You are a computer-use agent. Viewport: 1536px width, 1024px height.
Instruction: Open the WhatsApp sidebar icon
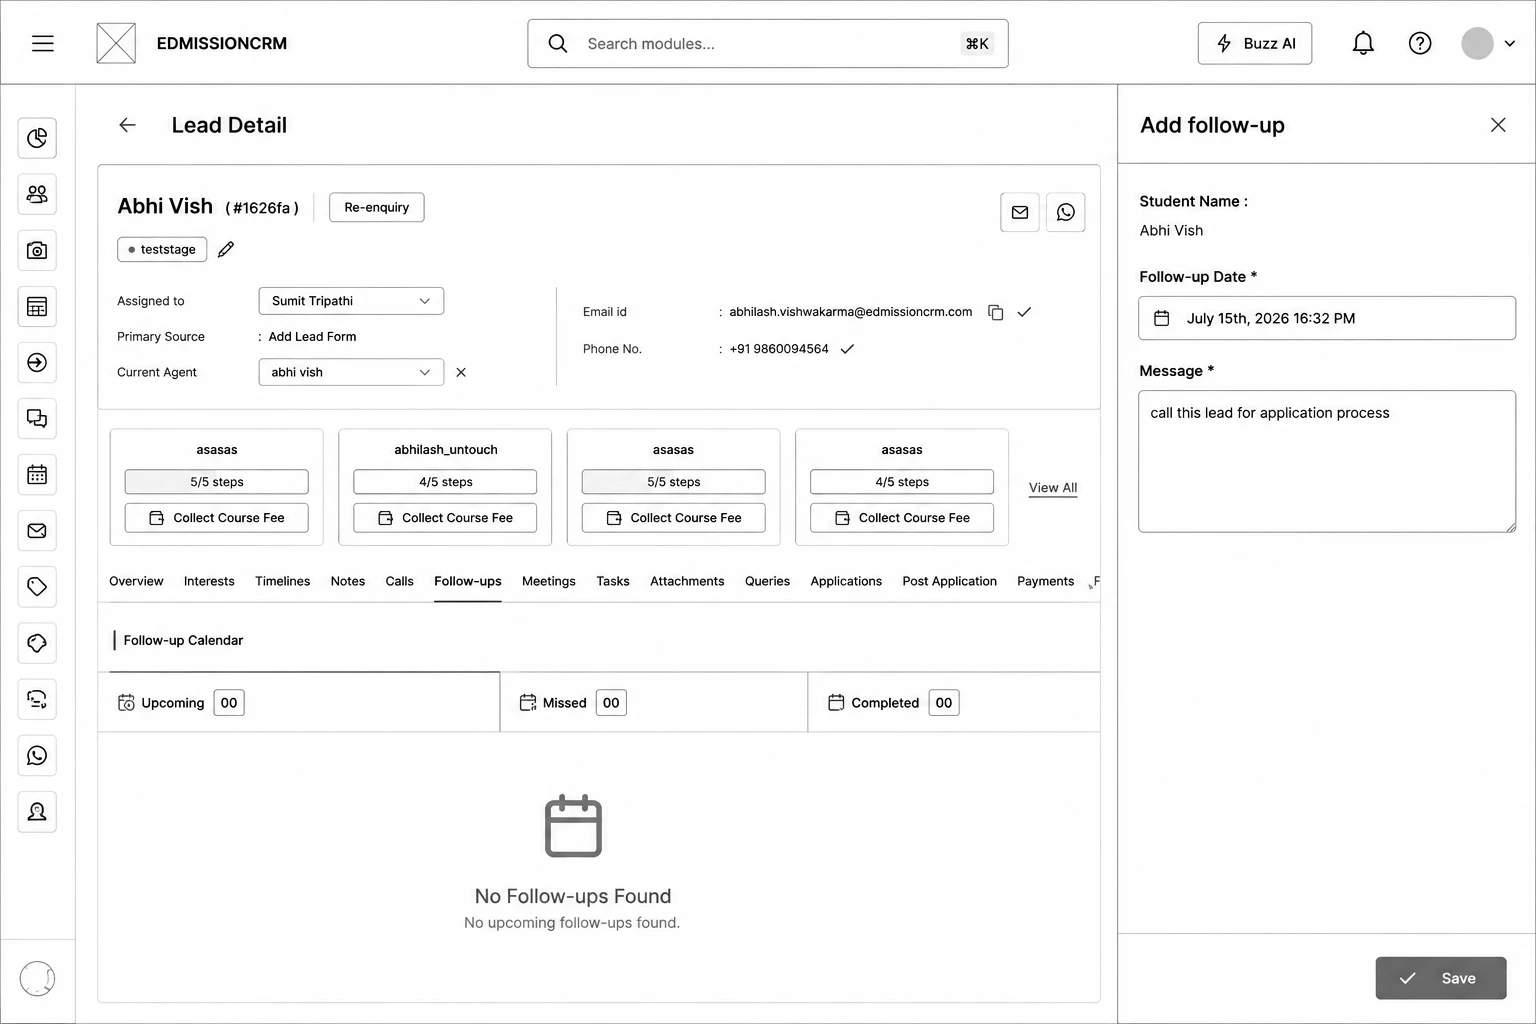[x=37, y=755]
